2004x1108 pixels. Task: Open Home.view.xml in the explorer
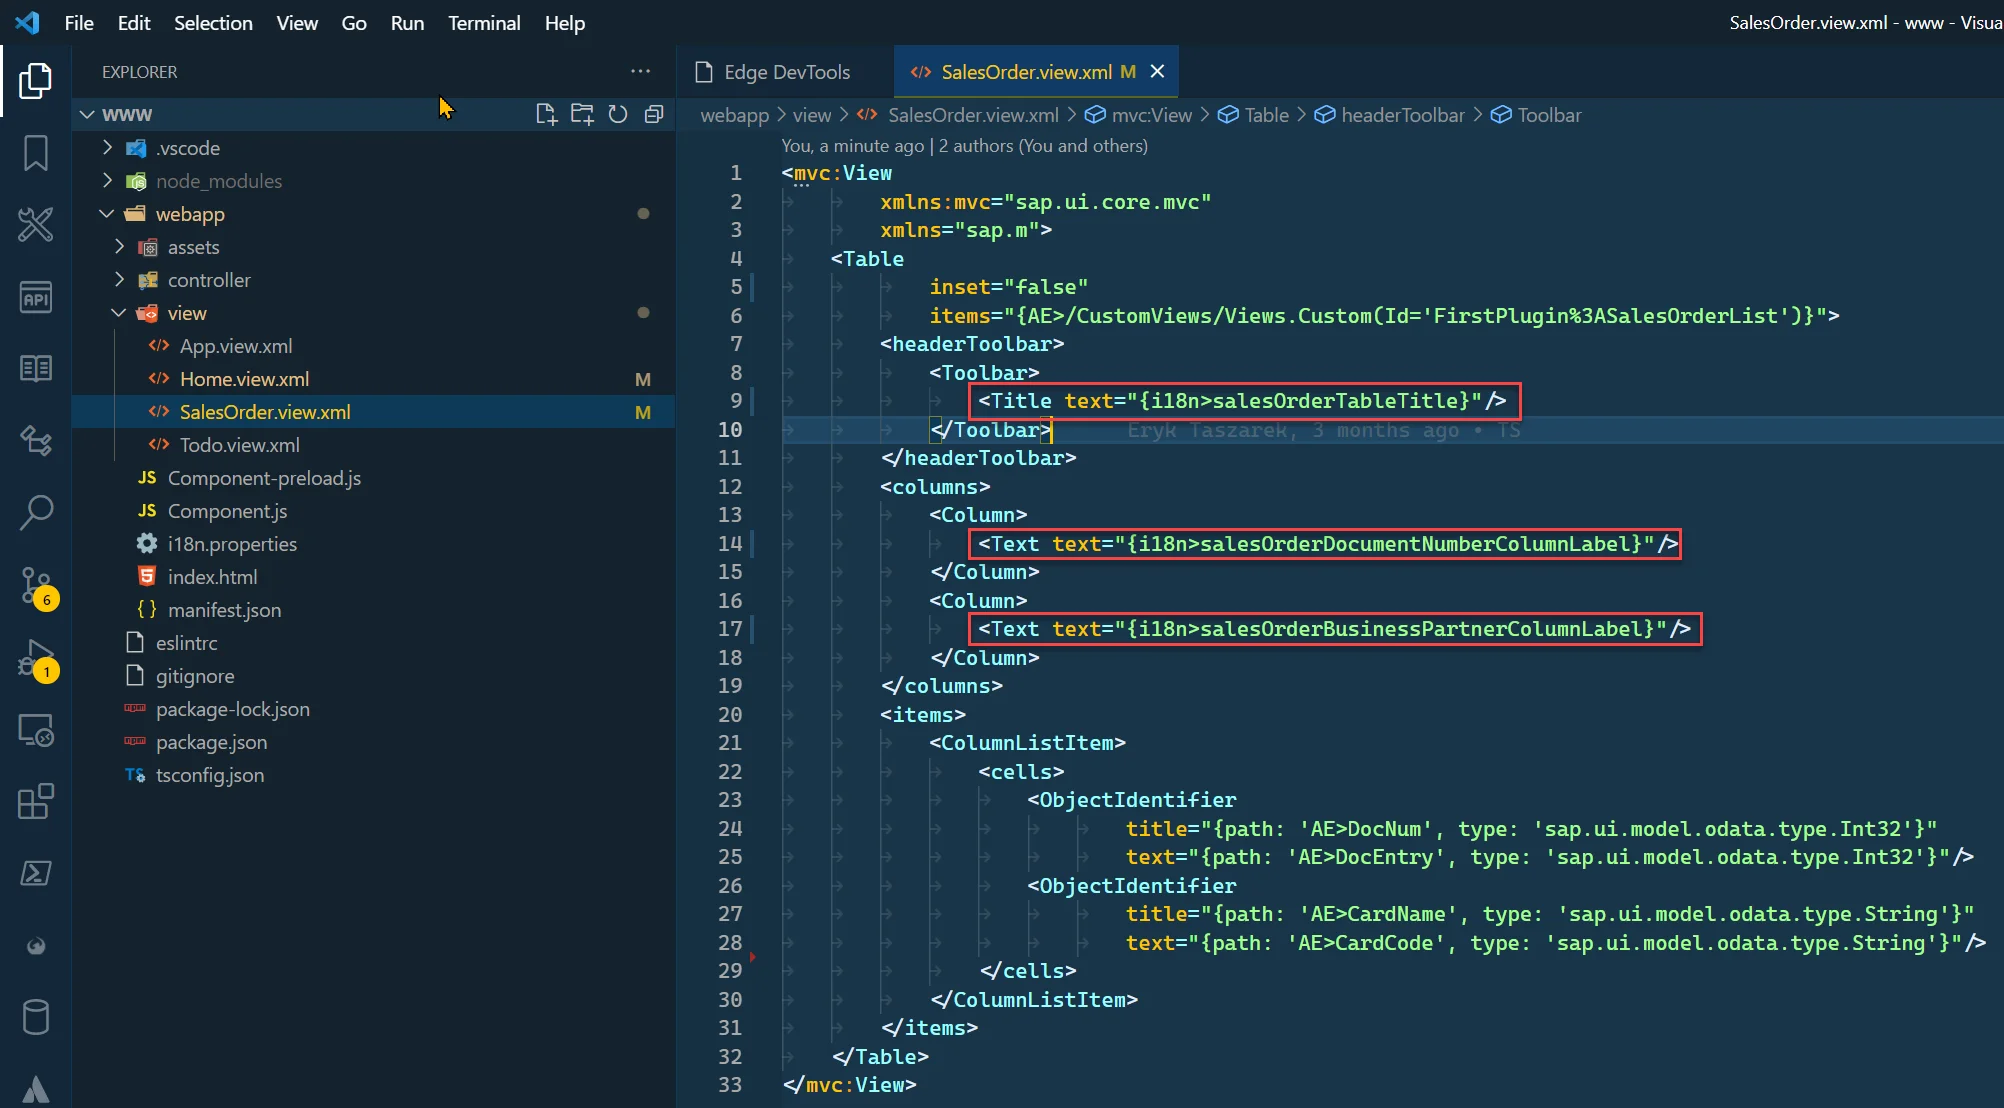[x=244, y=379]
